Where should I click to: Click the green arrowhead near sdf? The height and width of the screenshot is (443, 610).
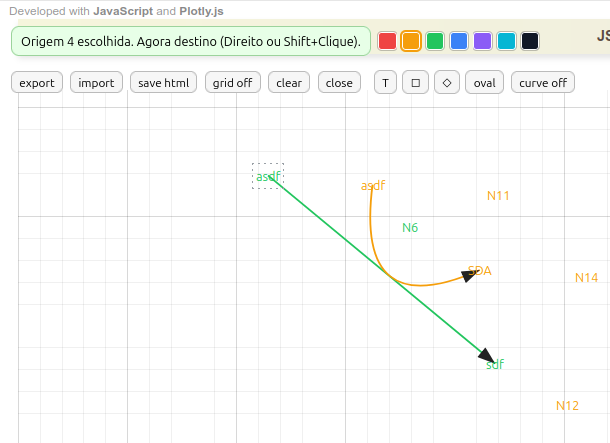[487, 355]
